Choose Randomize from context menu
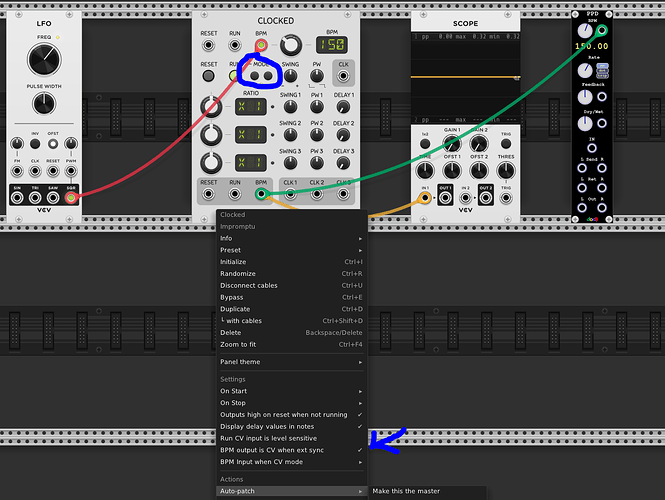Screen dimensions: 665x500 (291, 274)
